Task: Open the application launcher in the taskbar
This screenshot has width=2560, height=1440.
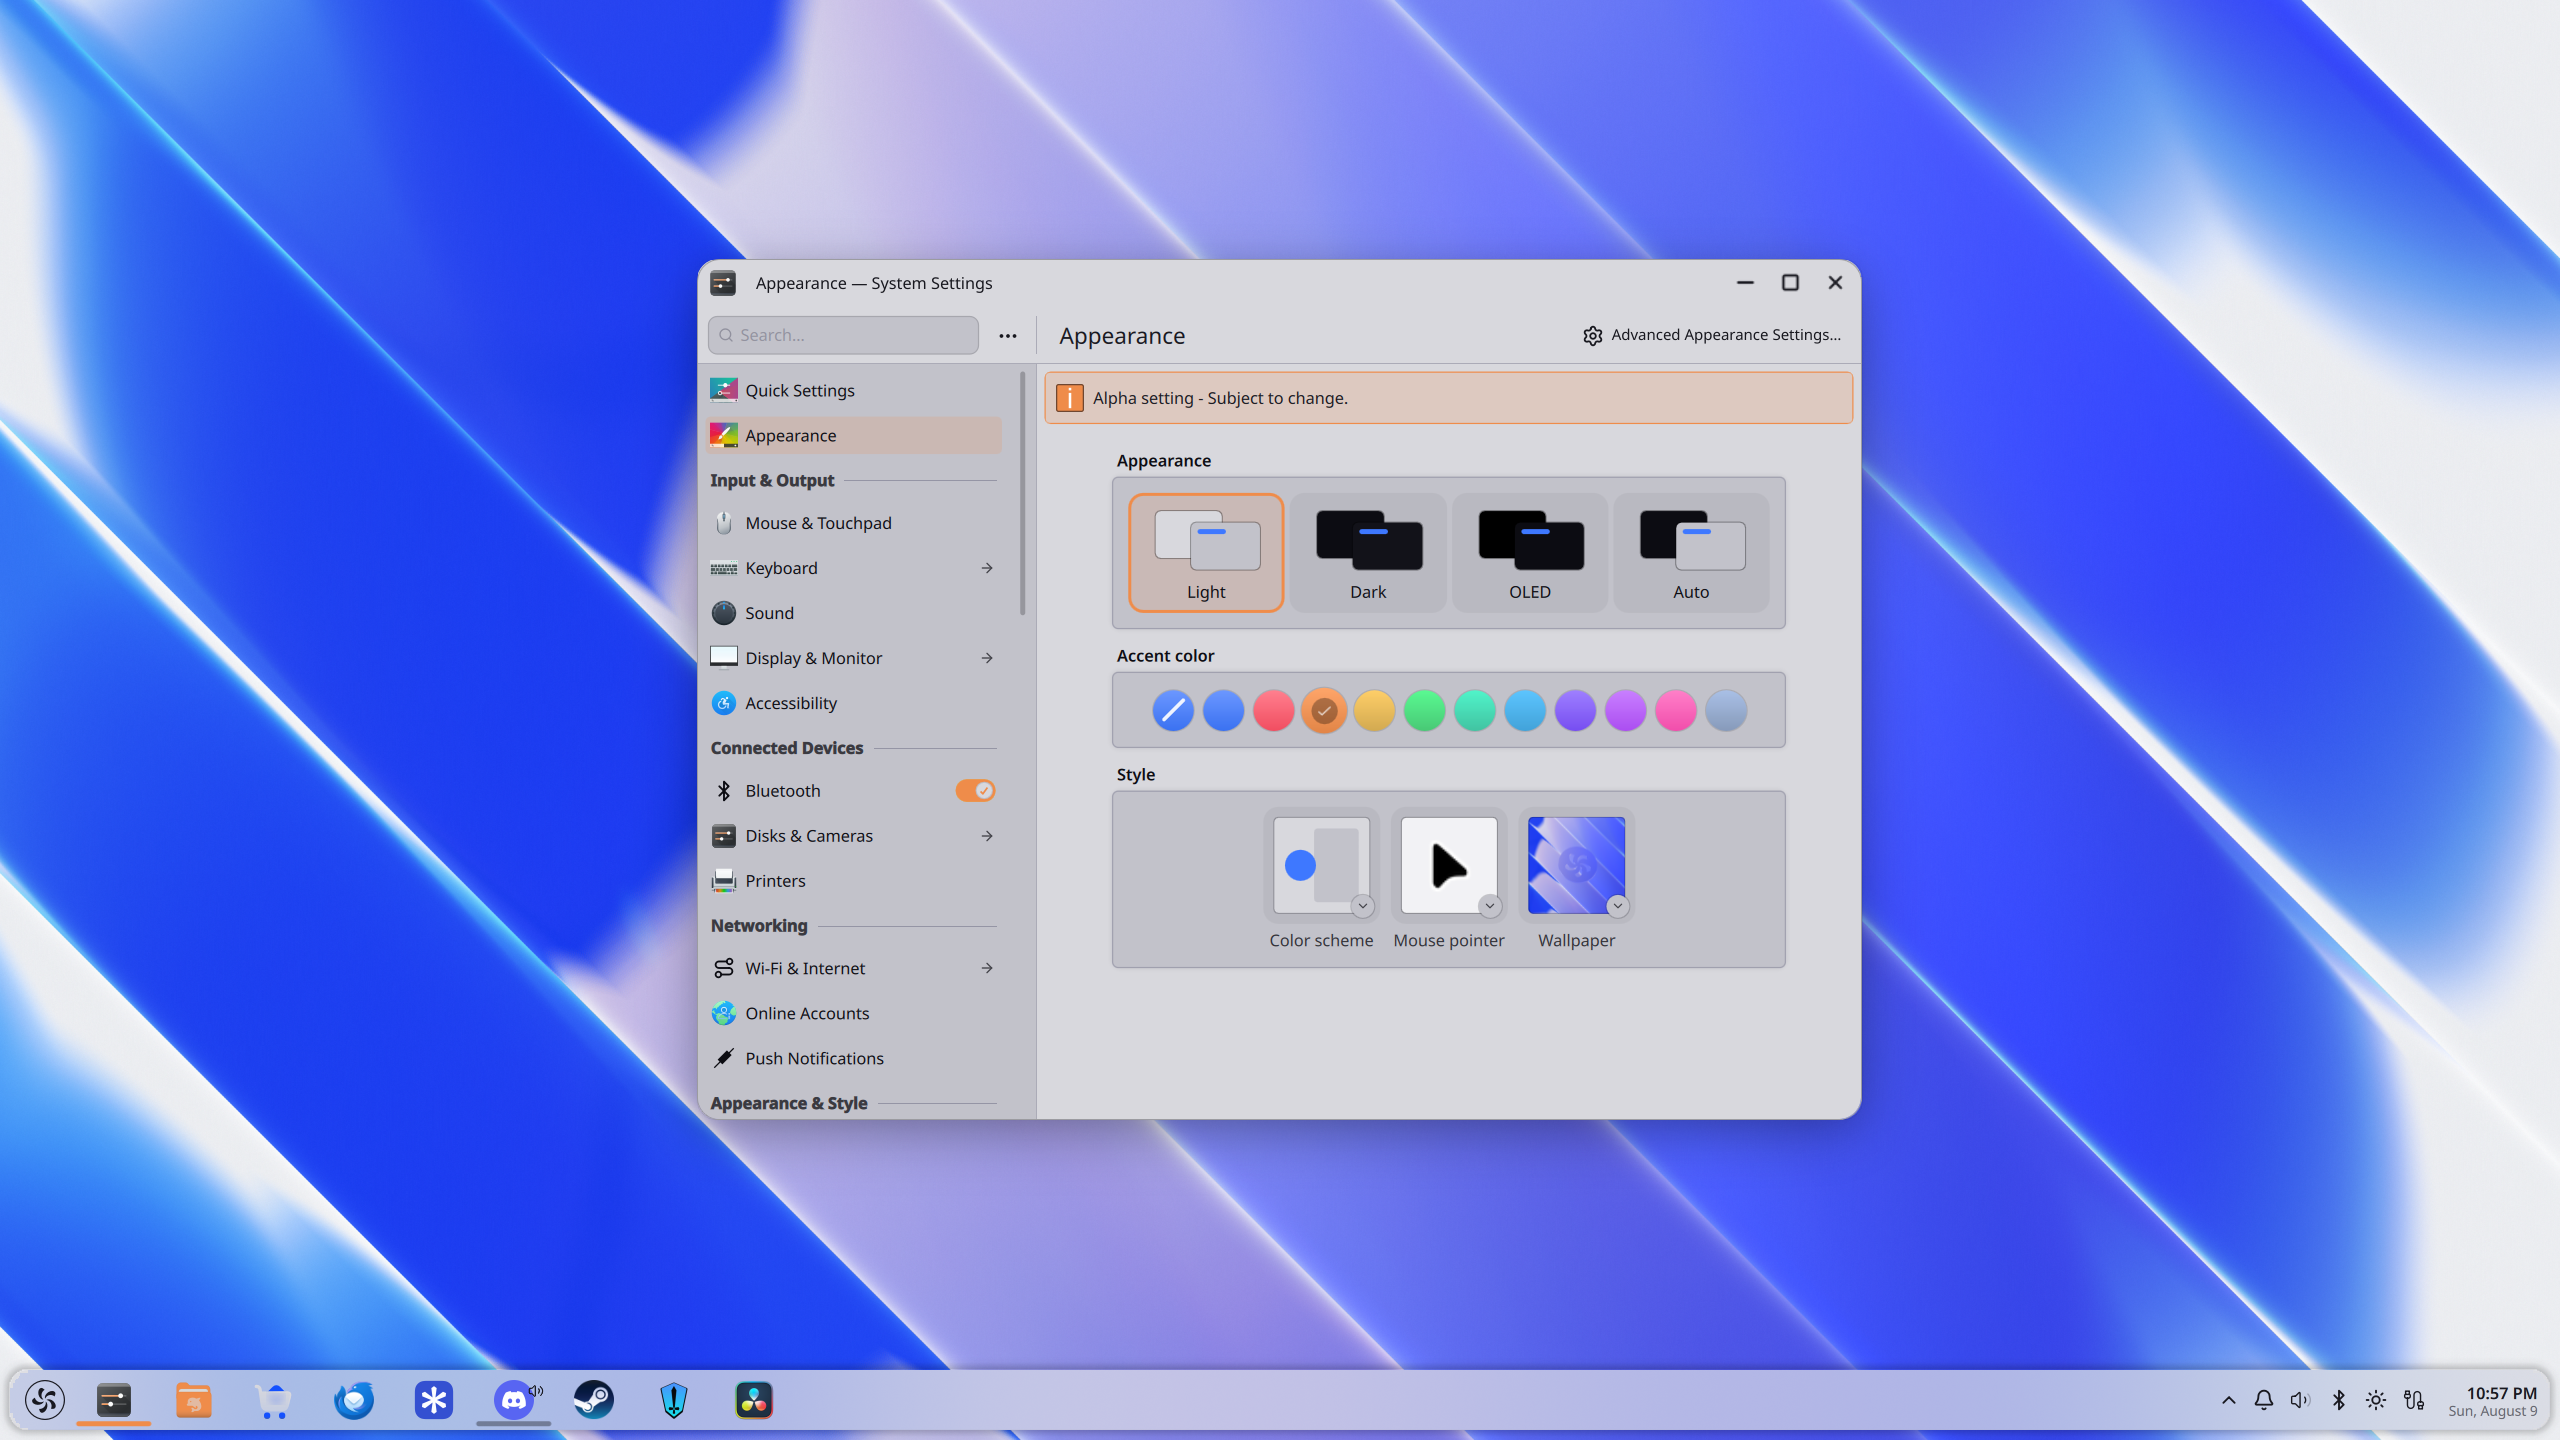Action: click(45, 1400)
